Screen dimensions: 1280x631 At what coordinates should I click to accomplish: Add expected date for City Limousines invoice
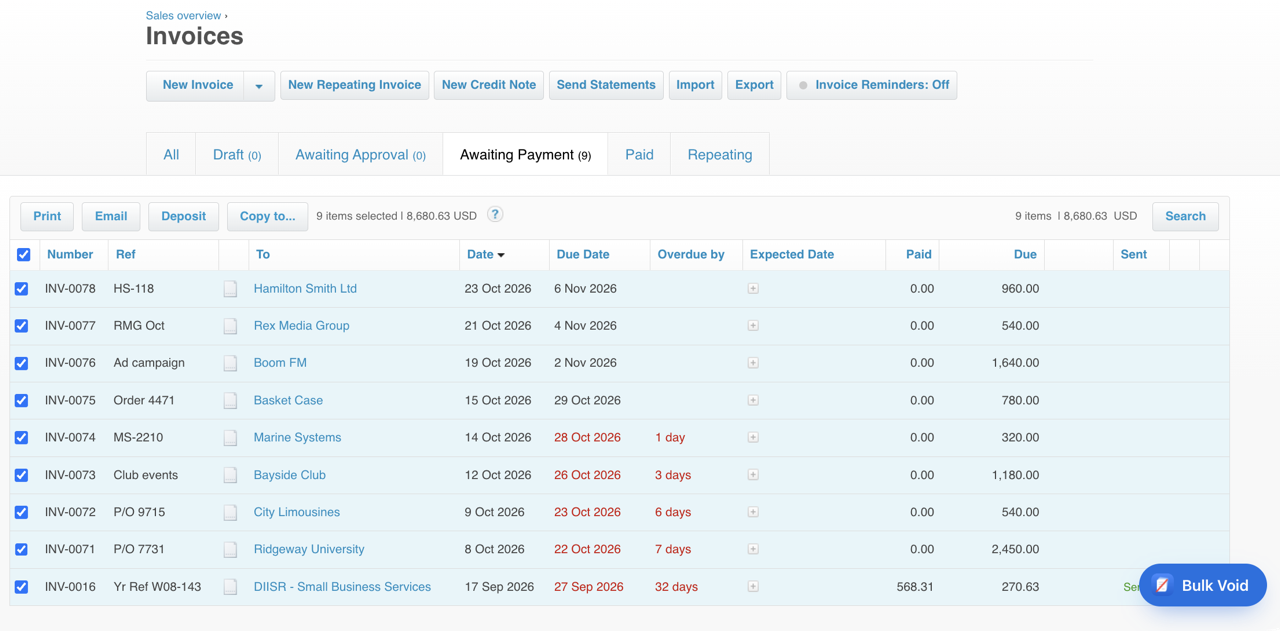click(x=753, y=512)
